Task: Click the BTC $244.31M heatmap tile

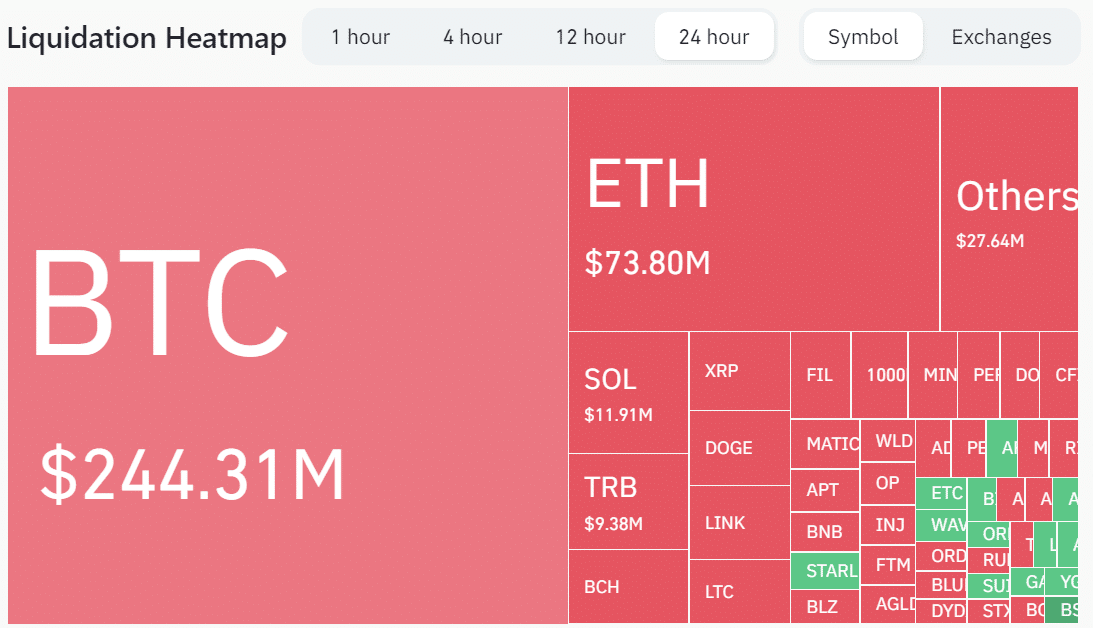Action: (288, 355)
